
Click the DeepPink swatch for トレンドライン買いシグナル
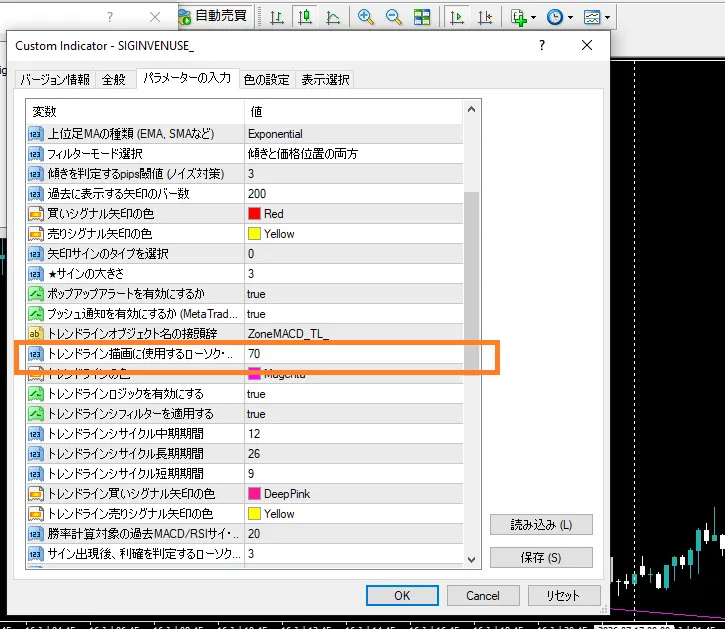click(254, 493)
